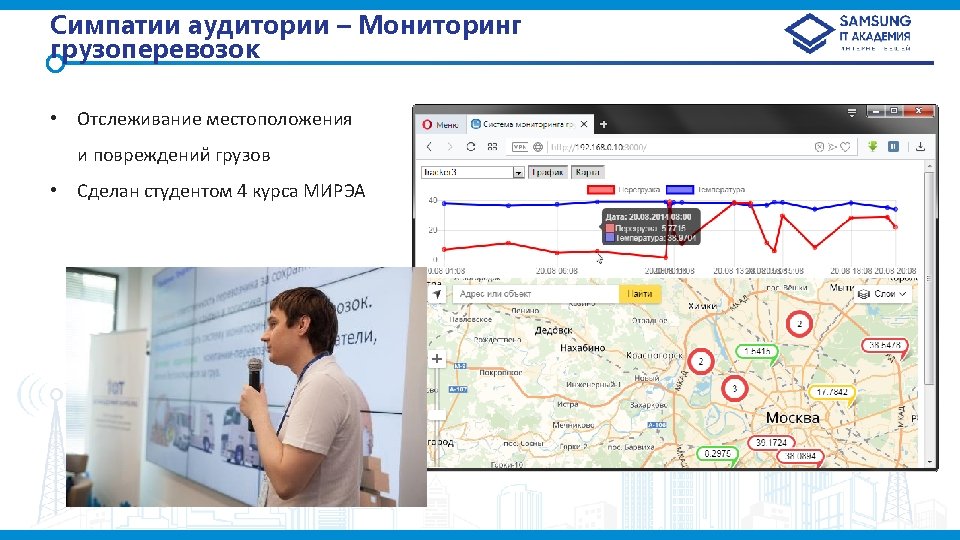Screen dimensions: 960x540
Task: Click the map geolocation arrow button
Action: (437, 294)
